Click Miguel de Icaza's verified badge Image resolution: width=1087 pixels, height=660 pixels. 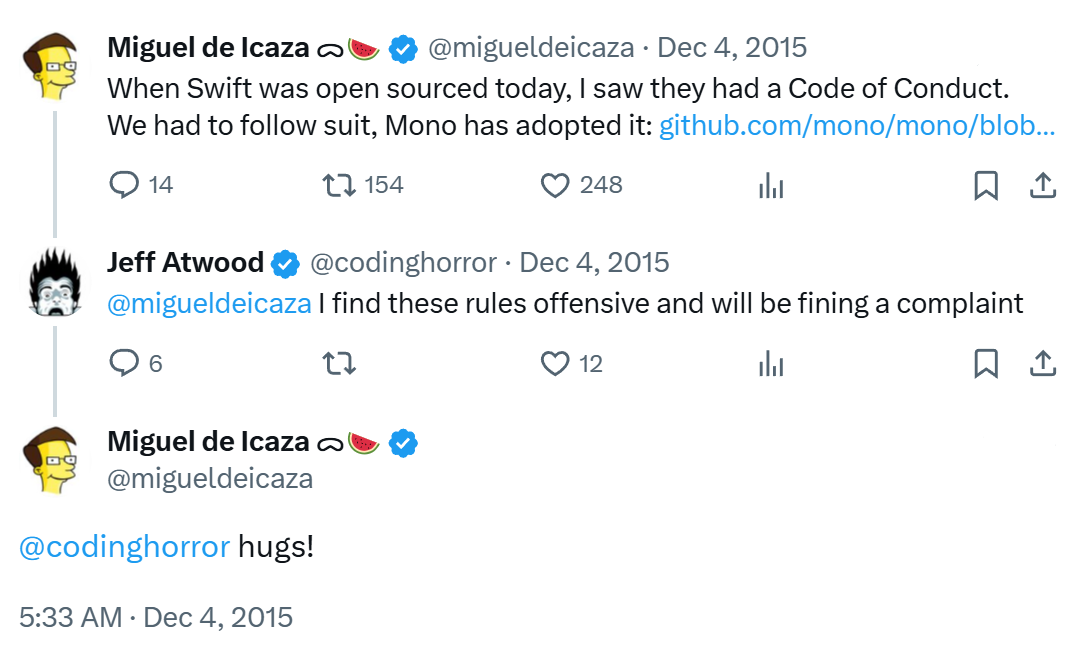pyautogui.click(x=404, y=47)
